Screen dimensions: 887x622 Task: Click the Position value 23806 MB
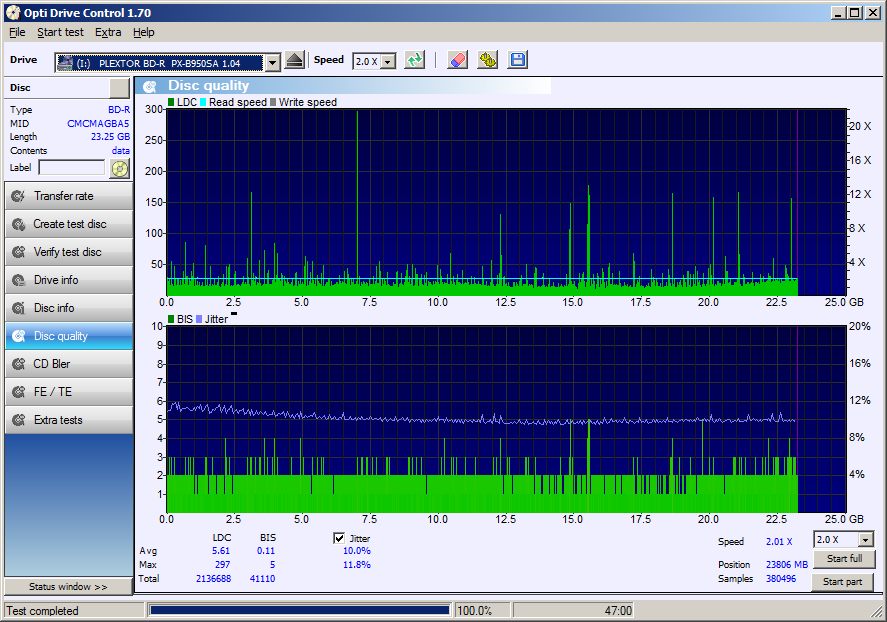[787, 565]
